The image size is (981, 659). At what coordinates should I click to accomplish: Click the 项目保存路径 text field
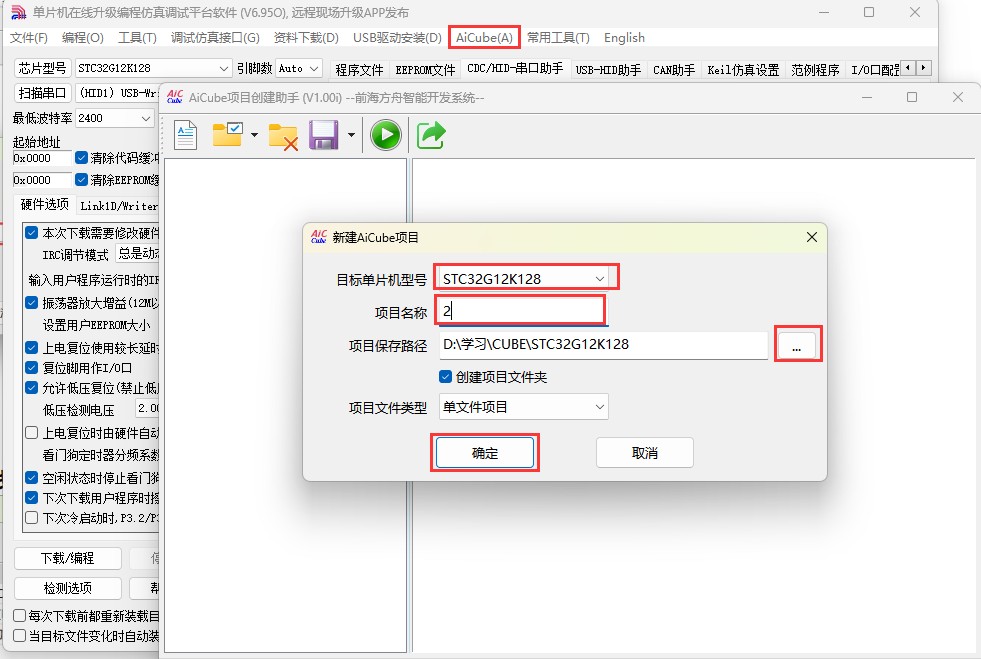[603, 344]
